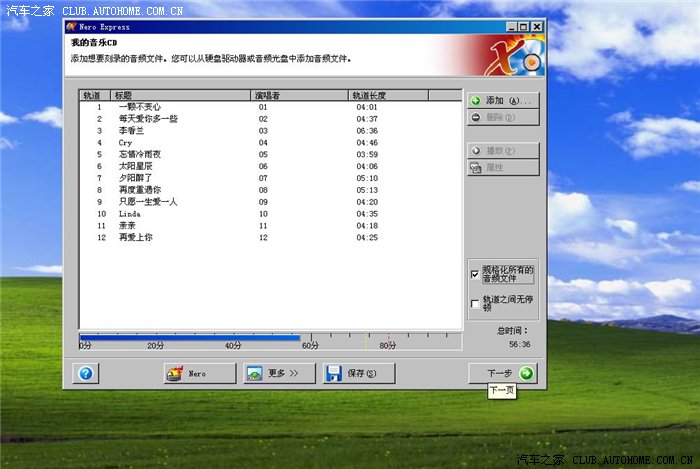Toggle 规格化所有的音频文件 checkbox

[x=475, y=274]
